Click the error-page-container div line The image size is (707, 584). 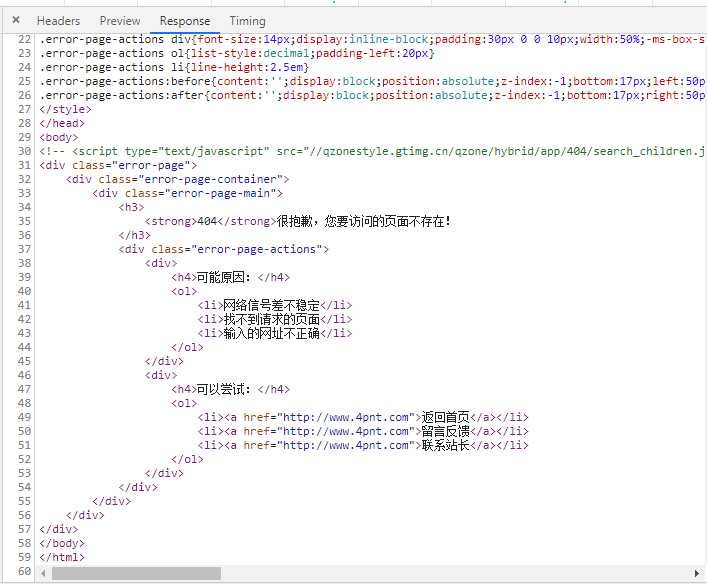[x=178, y=179]
